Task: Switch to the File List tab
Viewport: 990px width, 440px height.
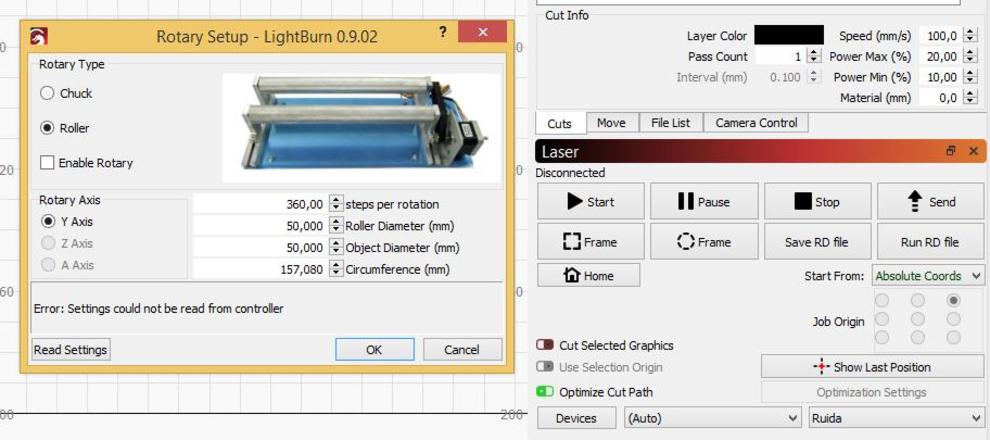Action: [x=671, y=123]
